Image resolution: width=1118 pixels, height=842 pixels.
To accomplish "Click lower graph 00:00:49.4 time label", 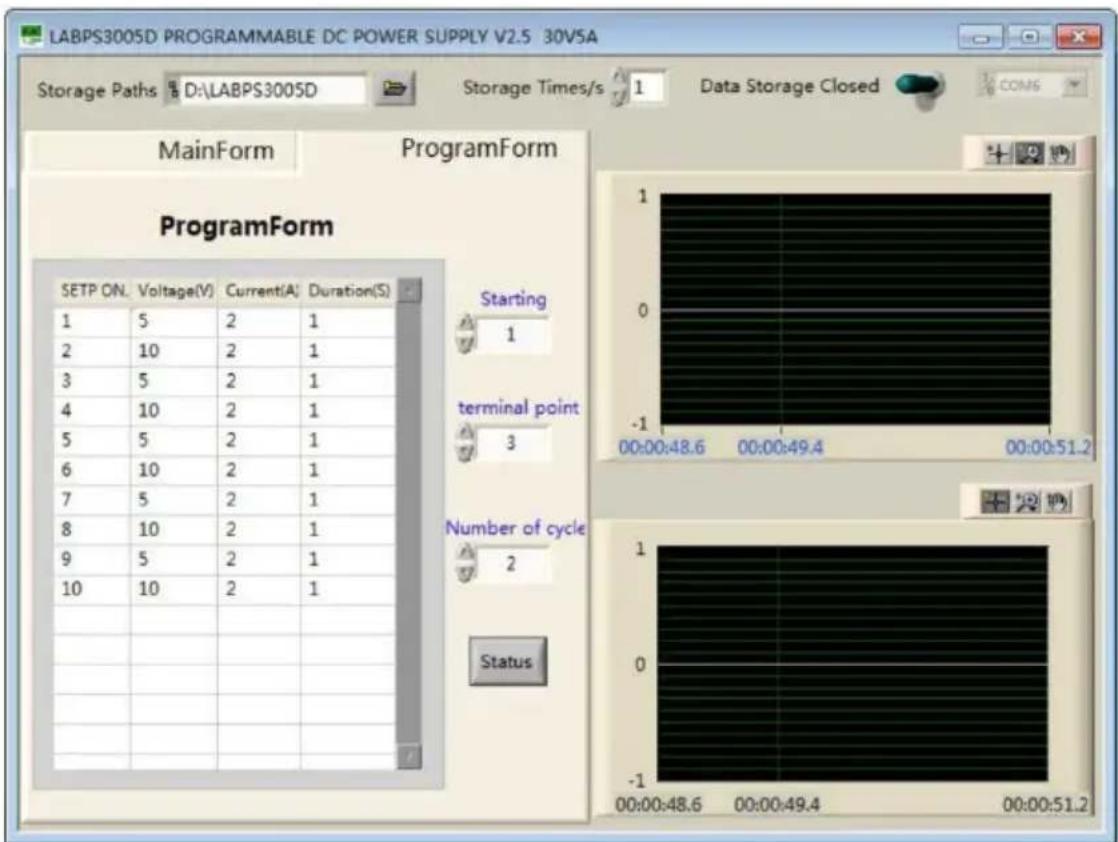I will (x=777, y=805).
